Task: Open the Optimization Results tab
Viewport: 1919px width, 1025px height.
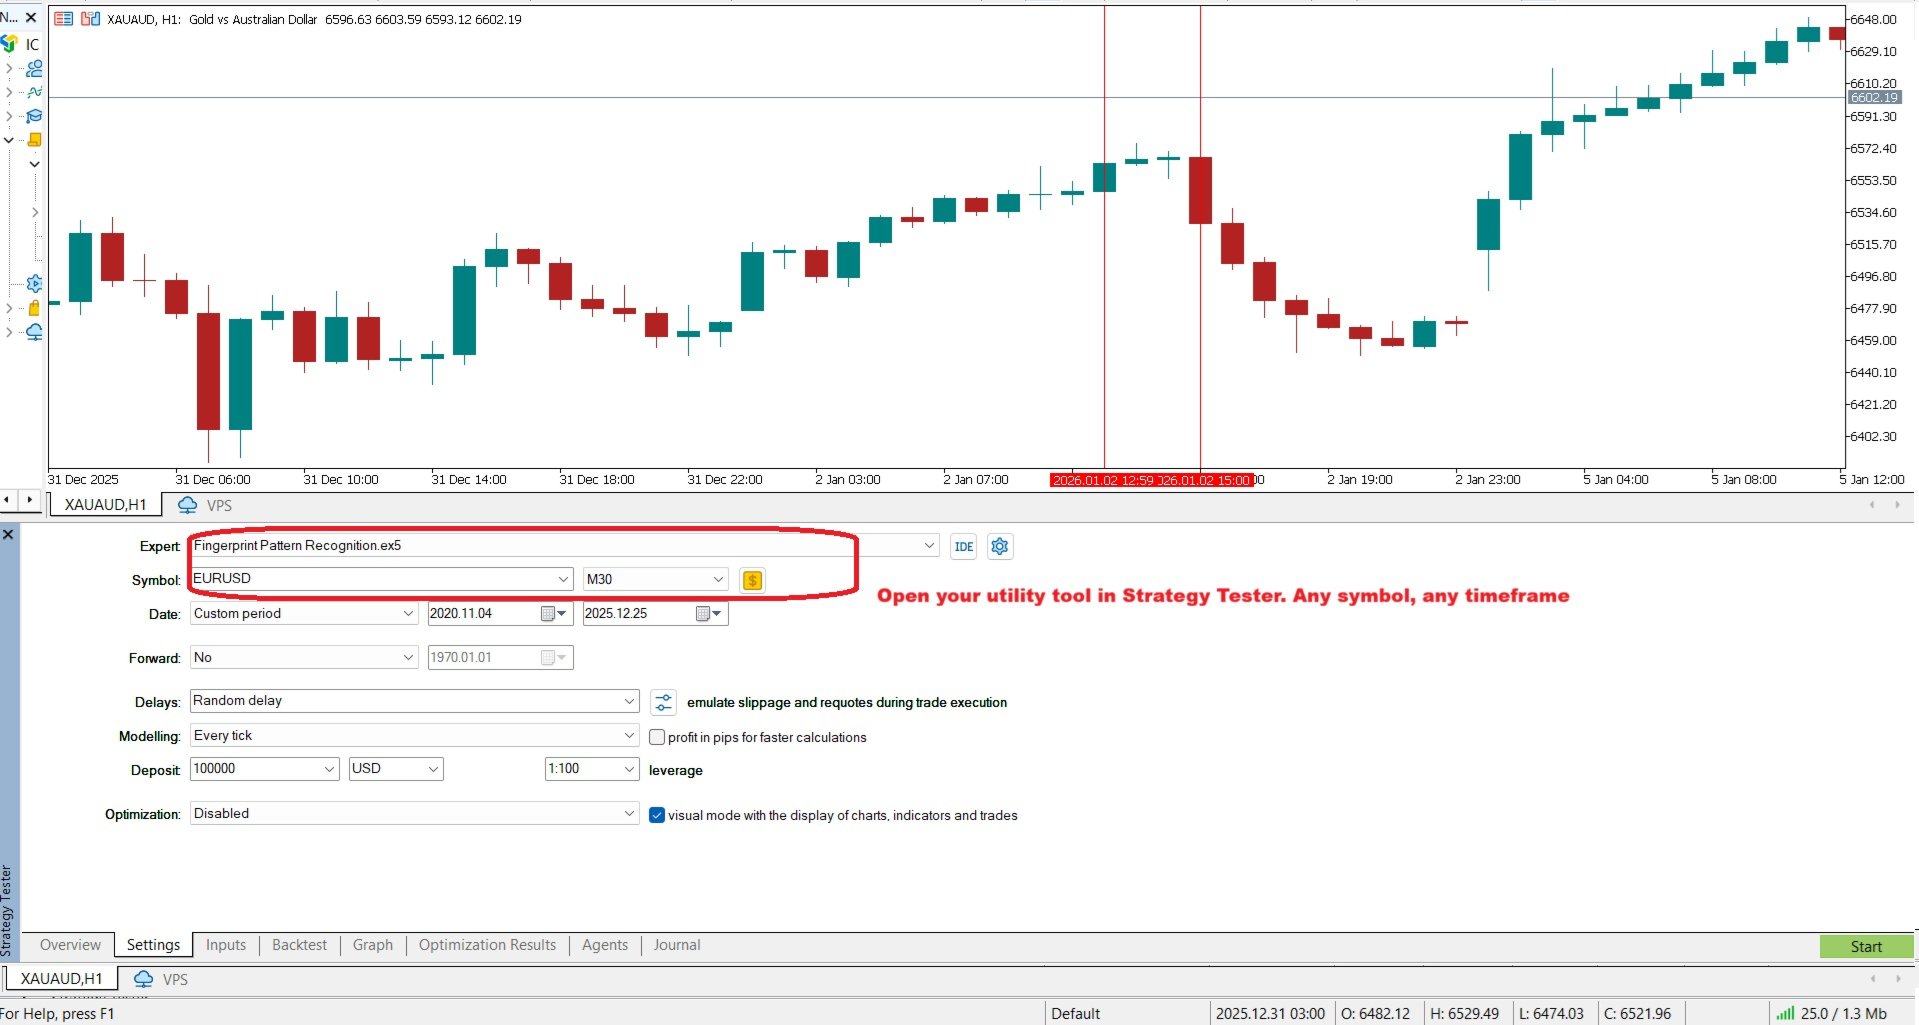Action: [487, 945]
